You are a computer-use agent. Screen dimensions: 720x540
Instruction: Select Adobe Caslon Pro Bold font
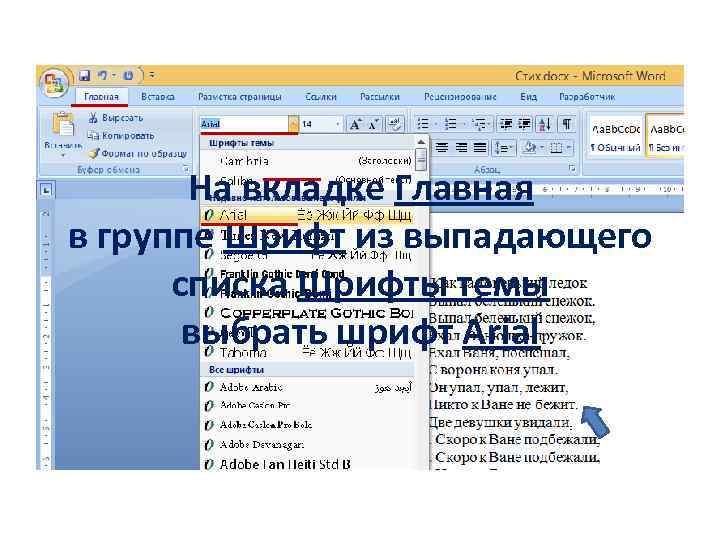pos(307,425)
